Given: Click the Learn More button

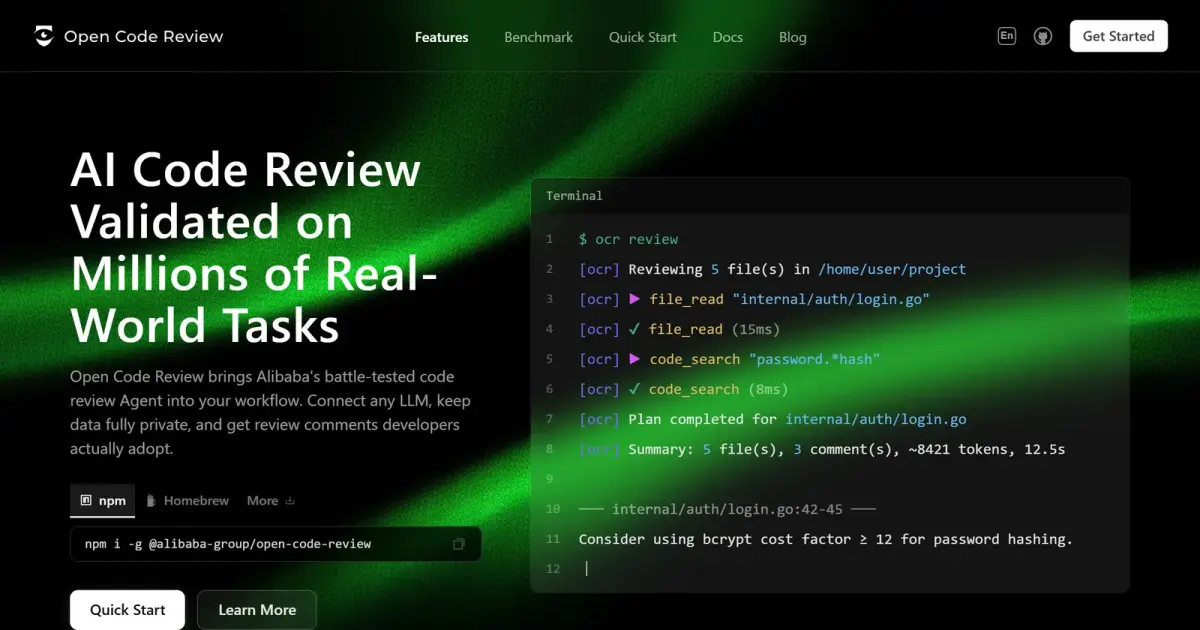Looking at the screenshot, I should pyautogui.click(x=257, y=610).
